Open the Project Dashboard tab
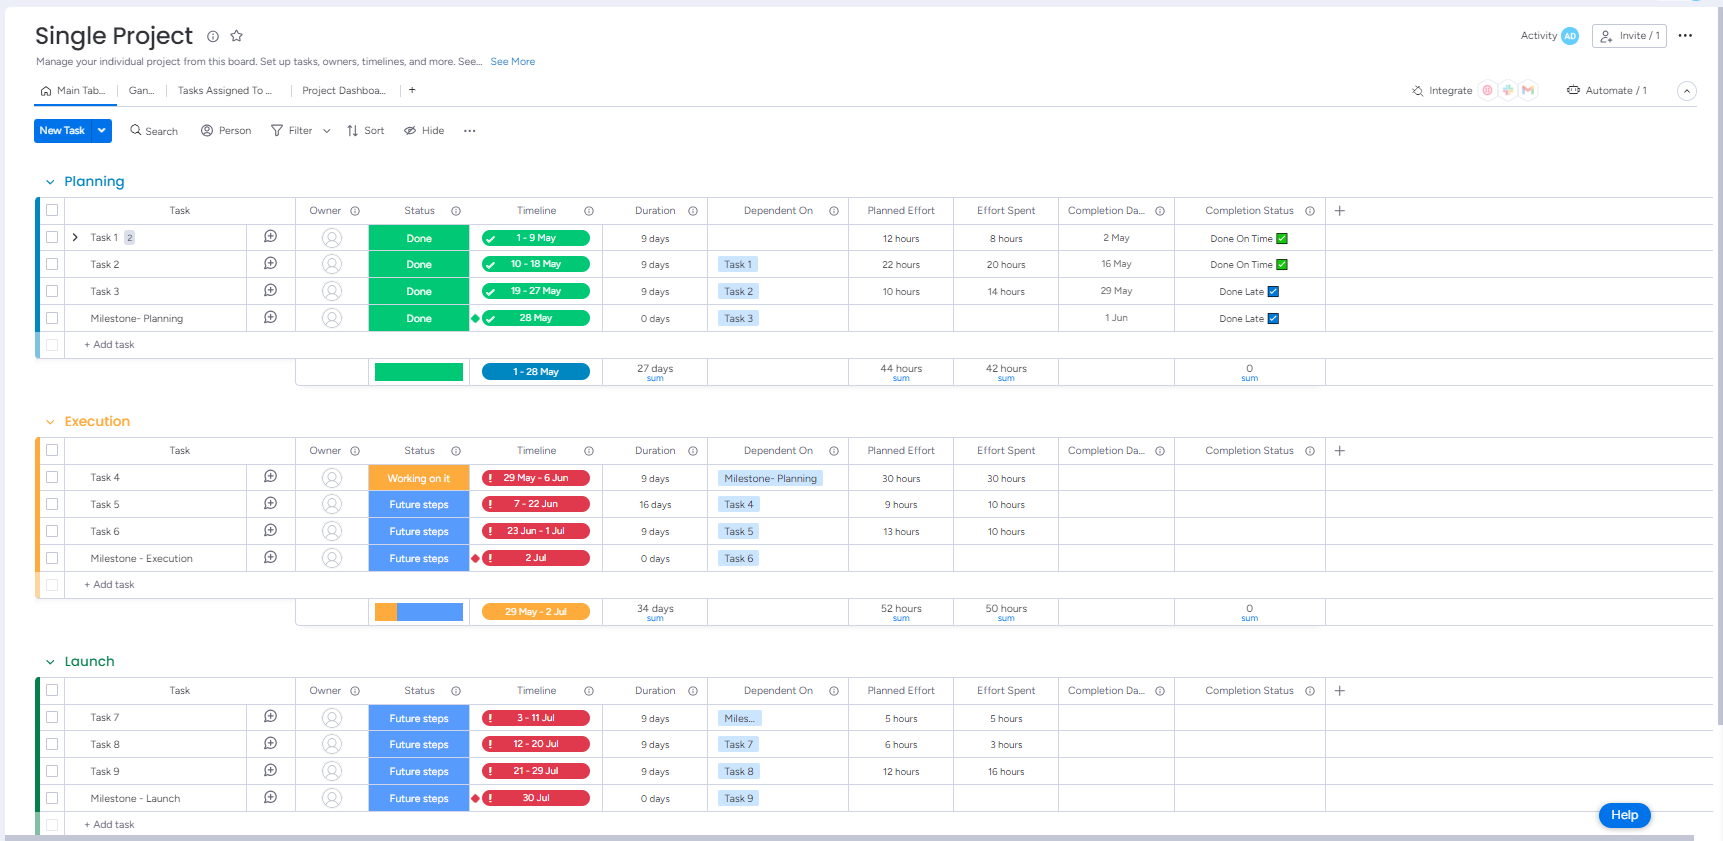This screenshot has width=1723, height=841. click(343, 90)
